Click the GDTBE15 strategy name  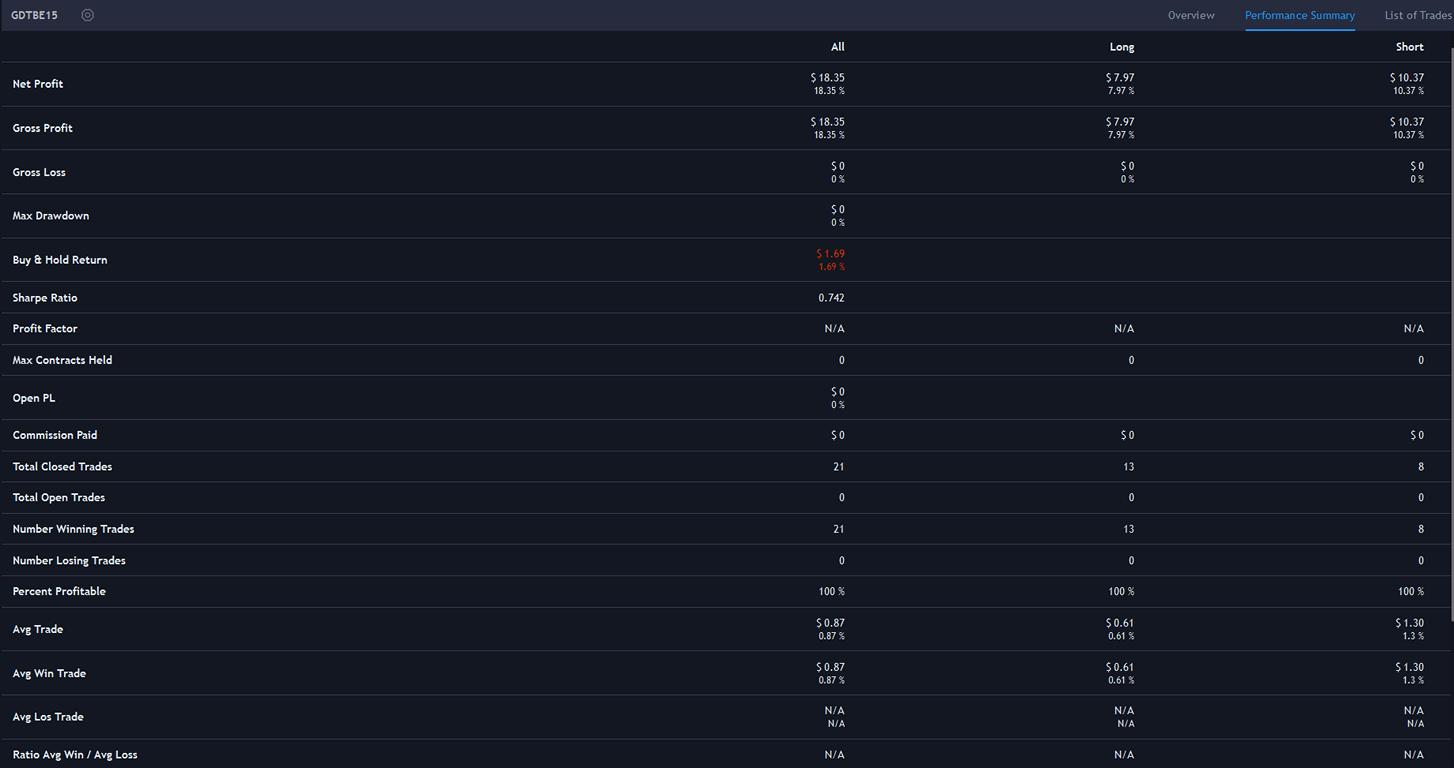34,15
